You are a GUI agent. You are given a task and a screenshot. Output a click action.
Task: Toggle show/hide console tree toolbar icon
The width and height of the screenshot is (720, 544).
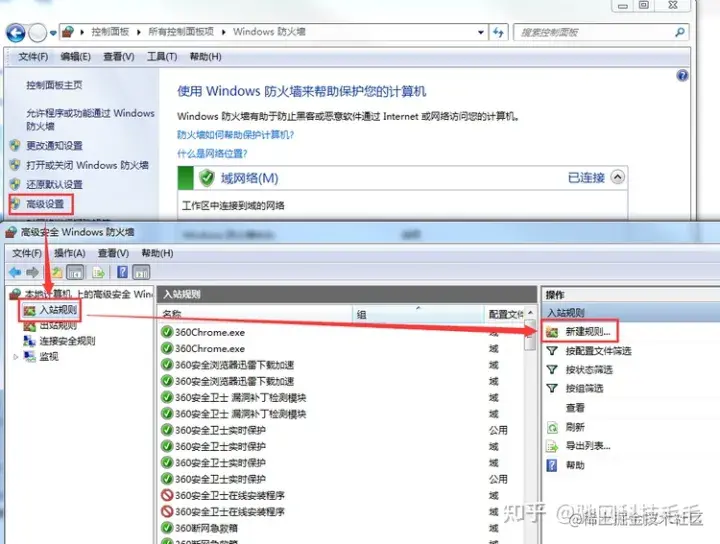(75, 272)
